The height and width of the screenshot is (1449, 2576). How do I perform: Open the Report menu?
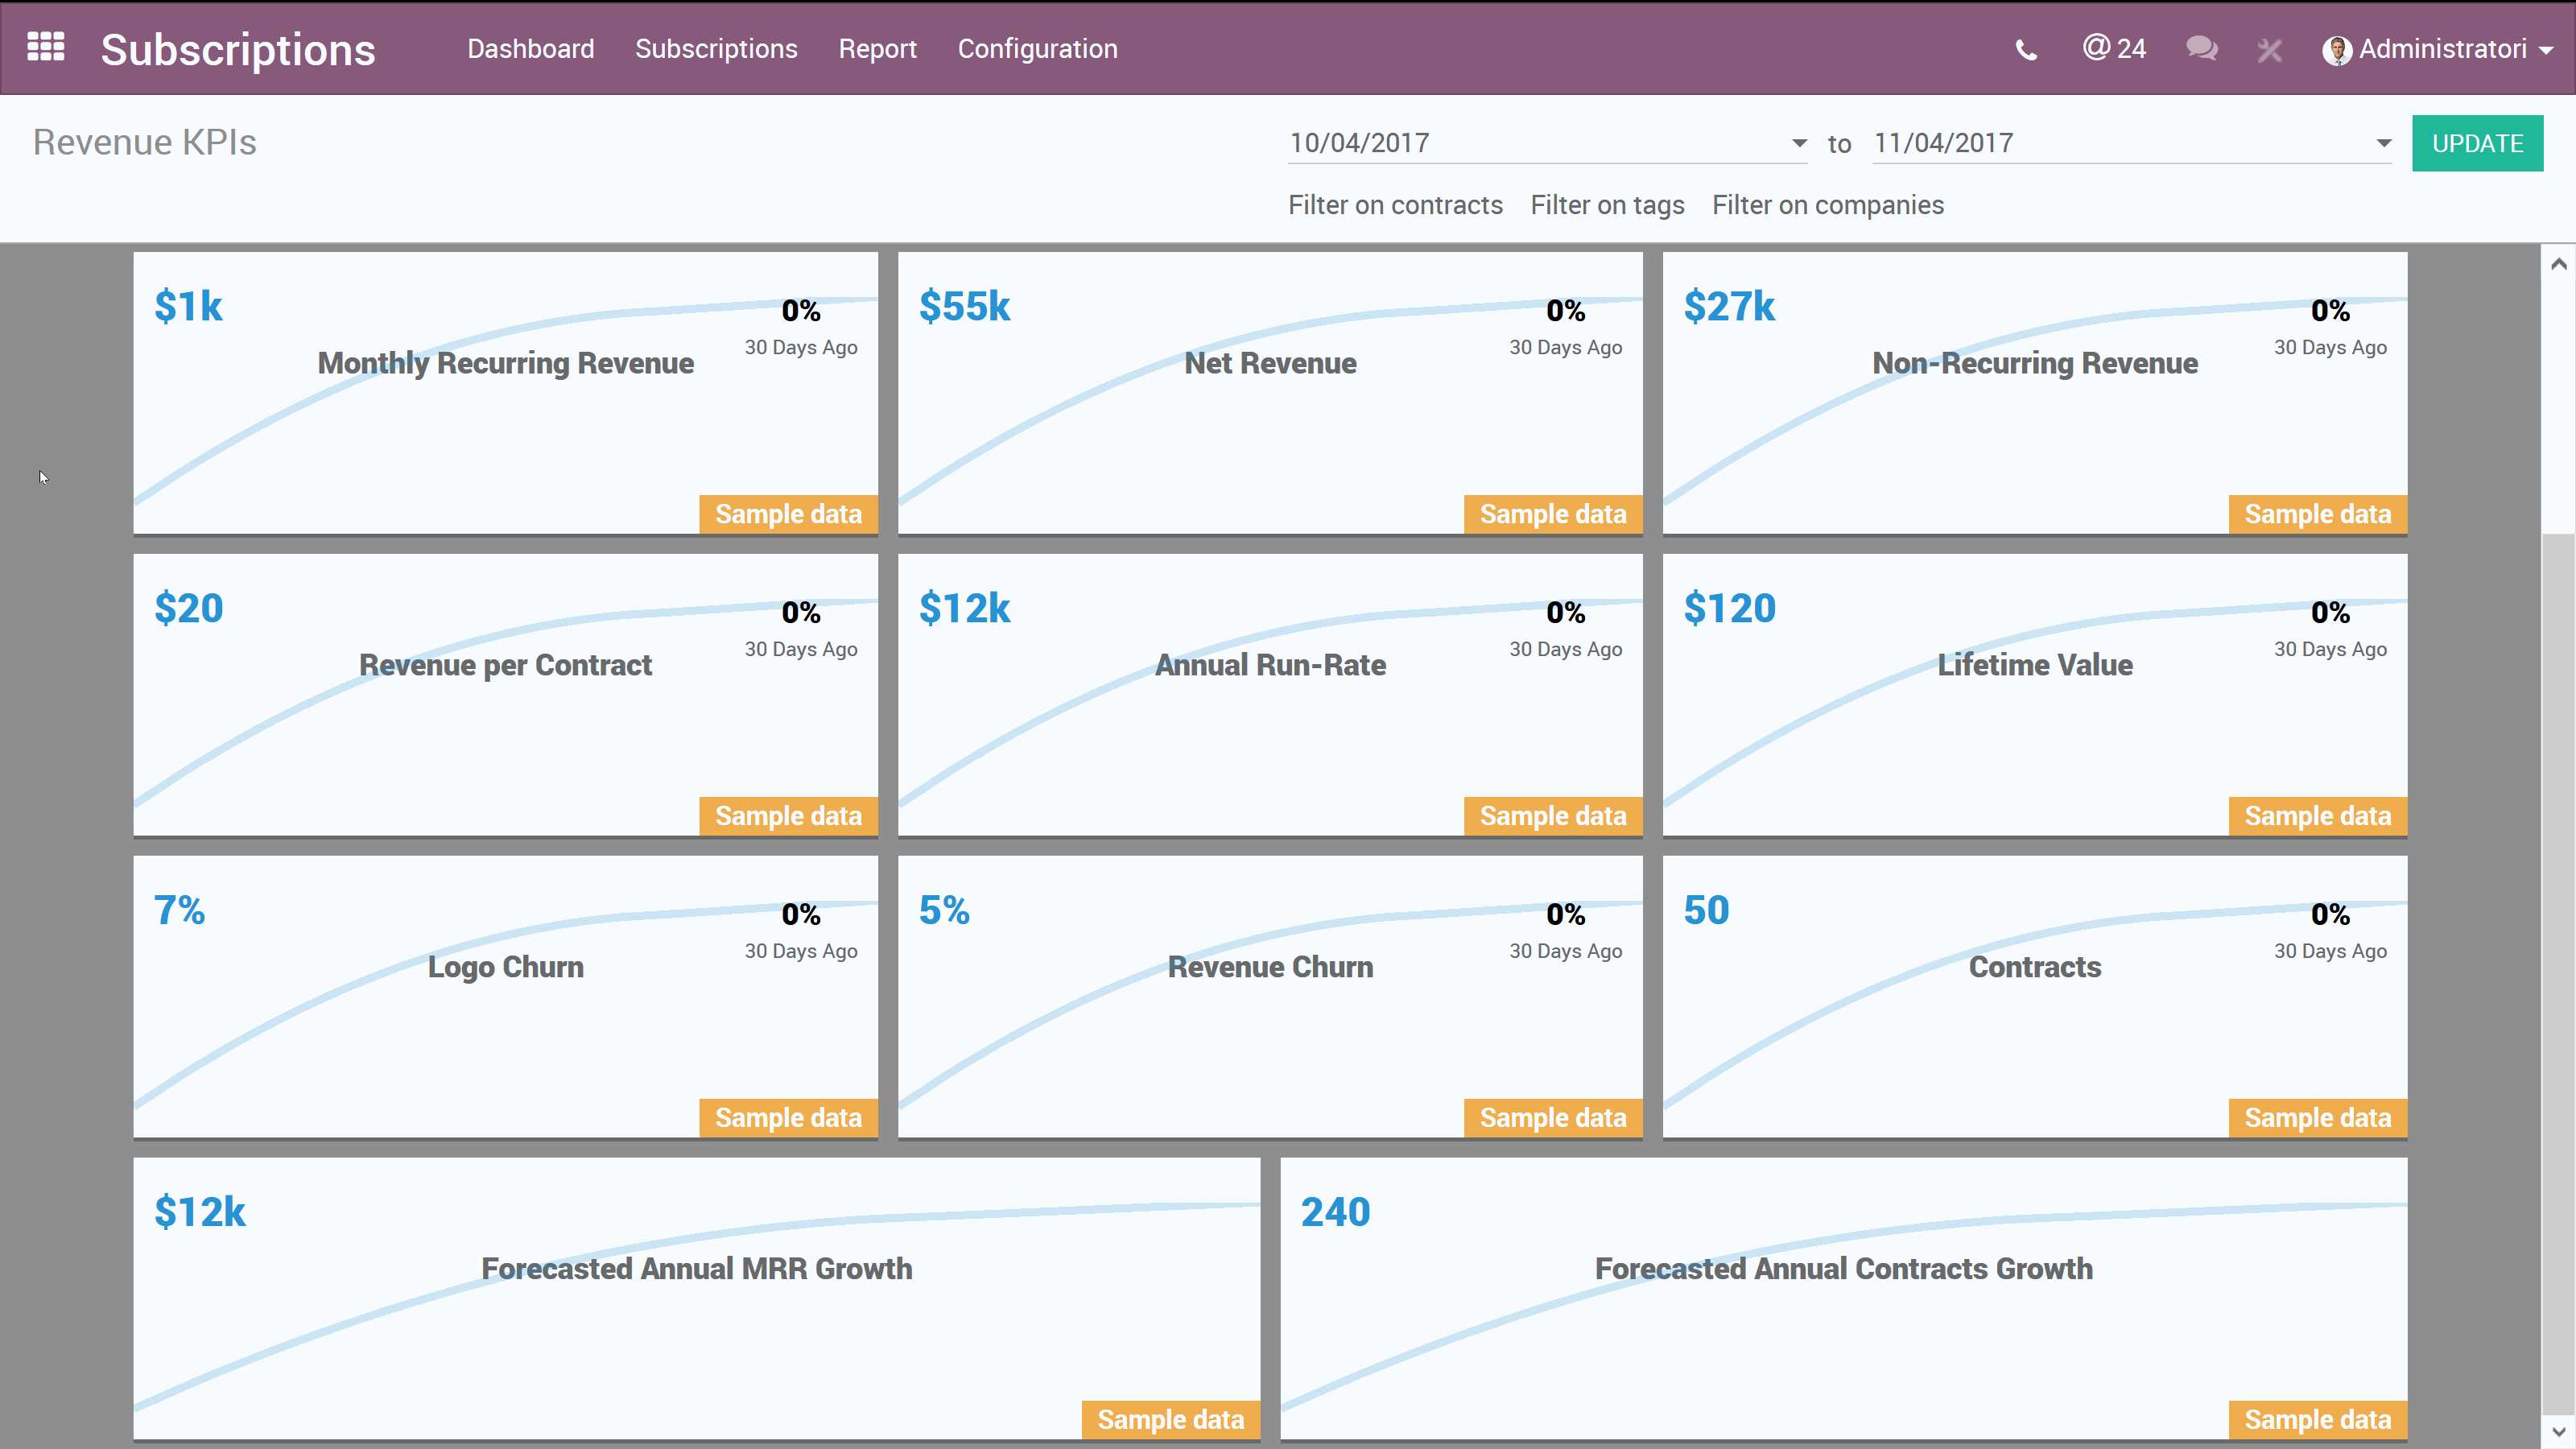(878, 48)
